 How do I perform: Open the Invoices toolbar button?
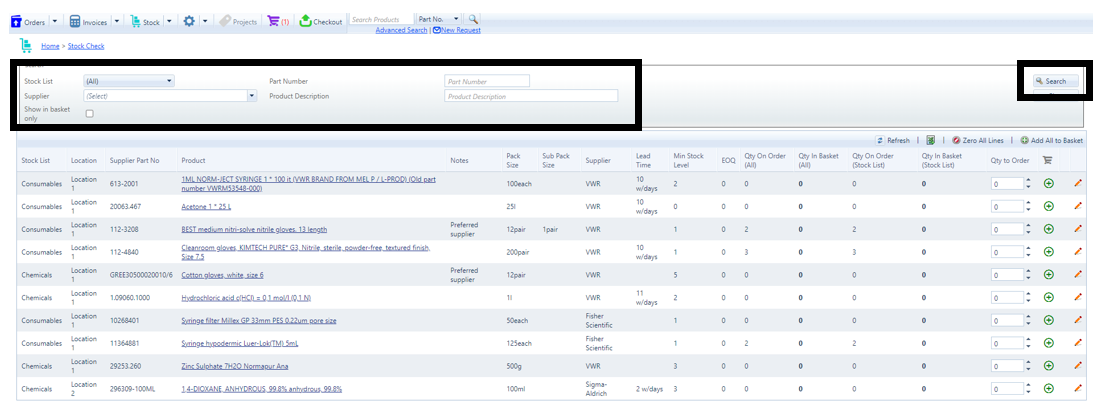tap(89, 22)
